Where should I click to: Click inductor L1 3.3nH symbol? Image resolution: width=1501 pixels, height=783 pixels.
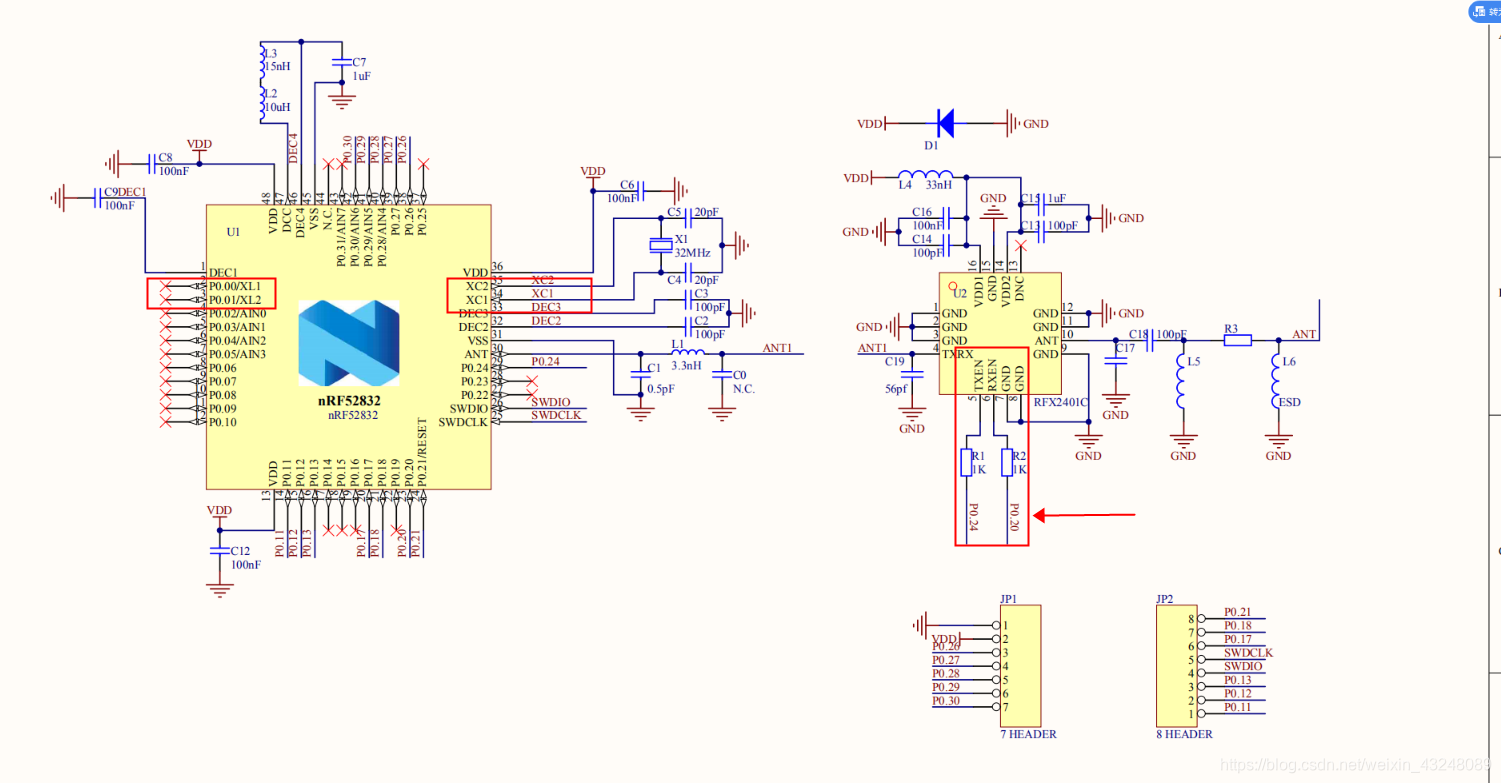click(686, 353)
